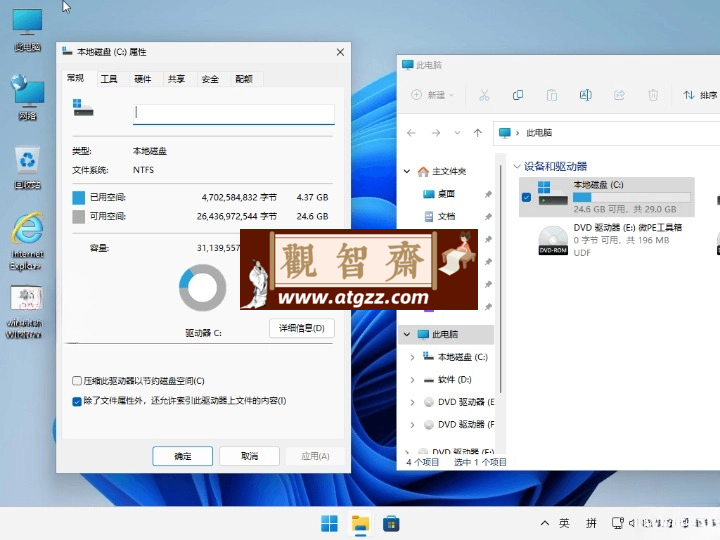Open the 排序 sort menu
Viewport: 720px width, 540px height.
pos(700,95)
